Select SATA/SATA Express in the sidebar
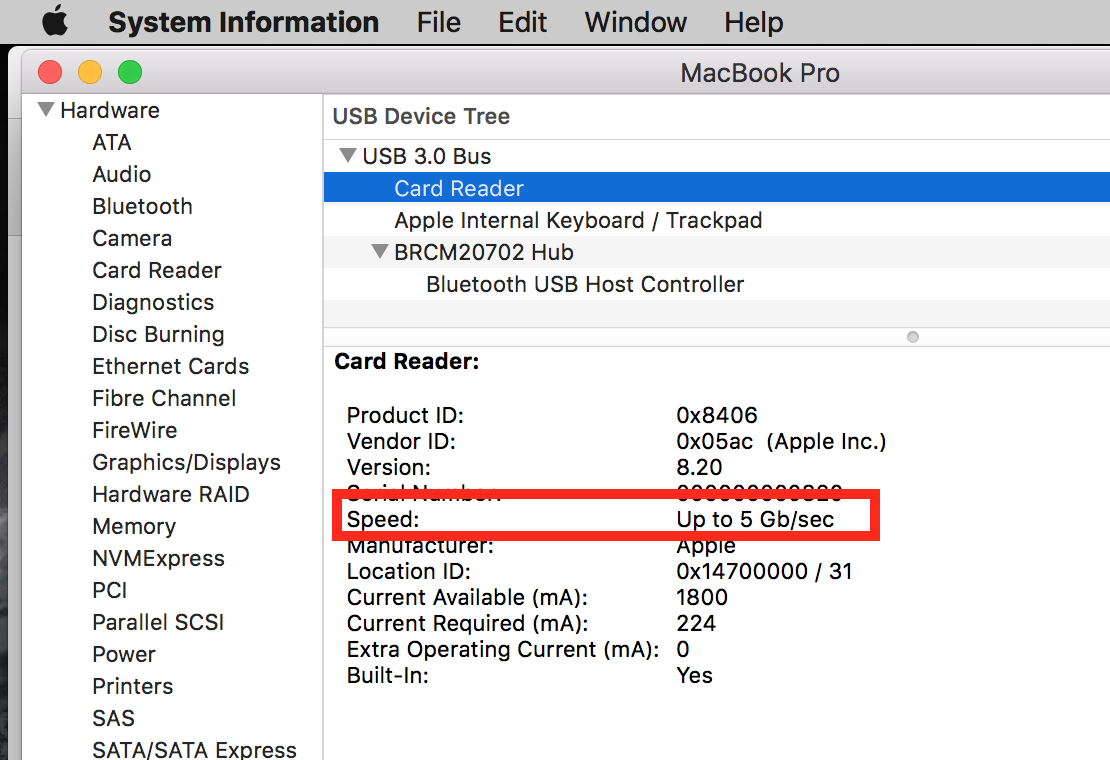The image size is (1110, 760). pyautogui.click(x=195, y=749)
